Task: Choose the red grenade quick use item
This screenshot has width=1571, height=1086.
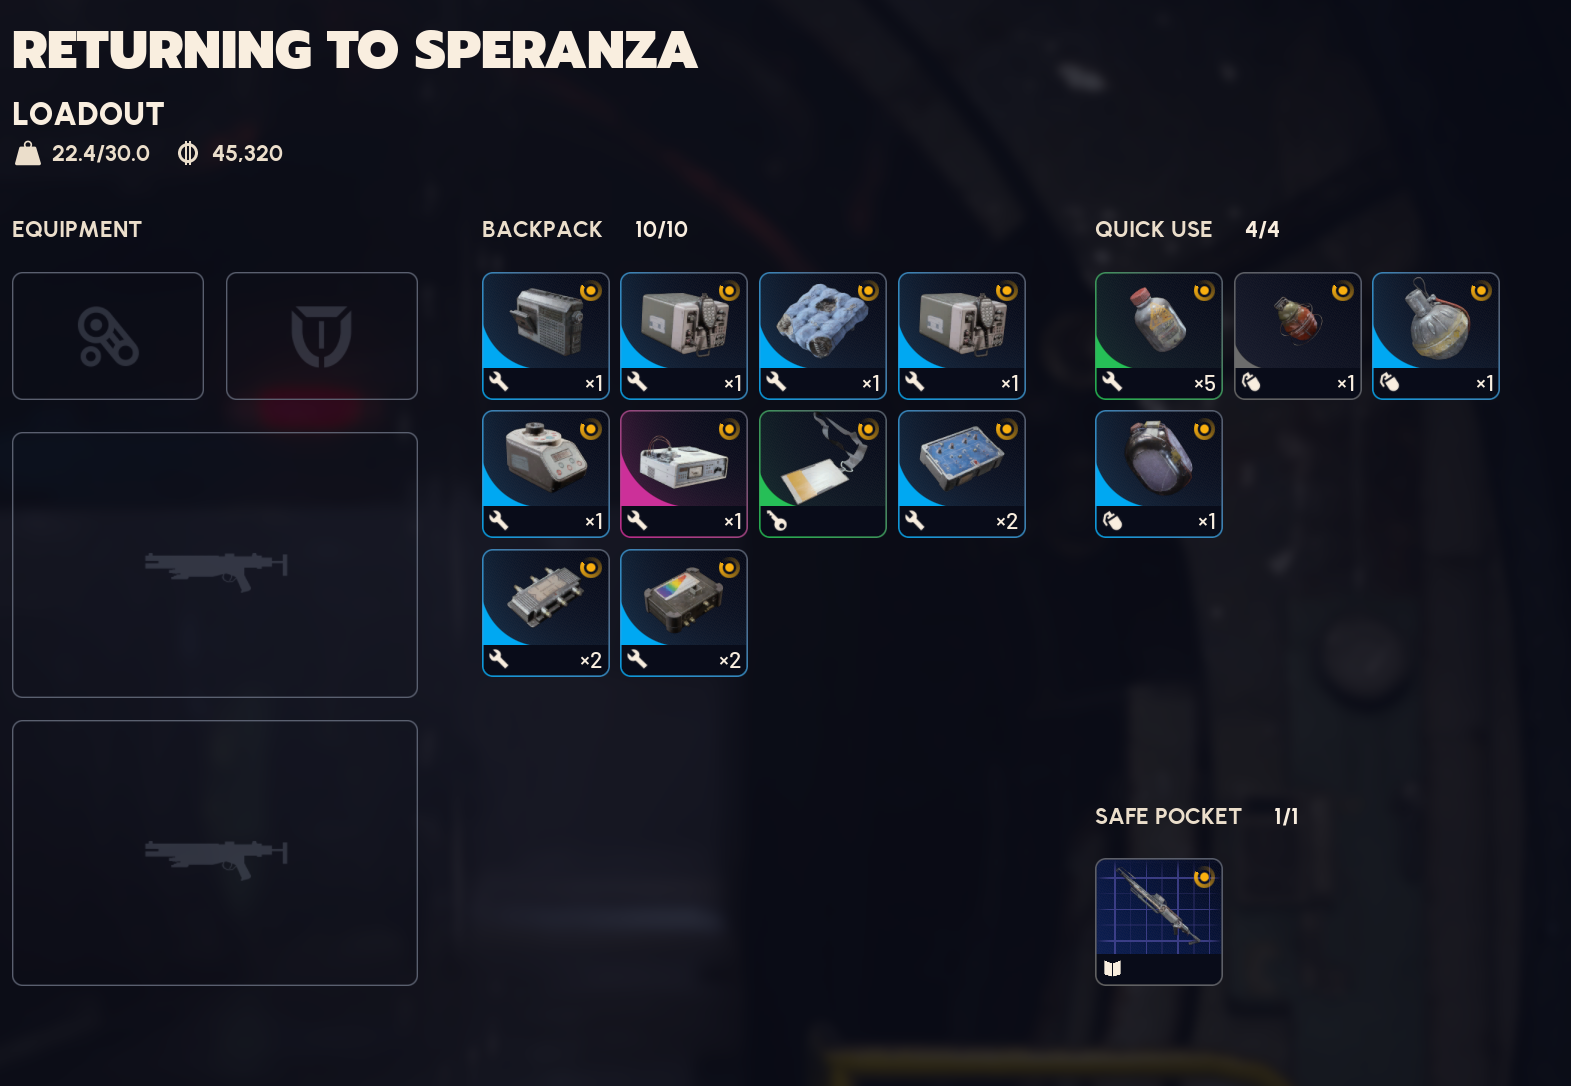Action: coord(1298,336)
